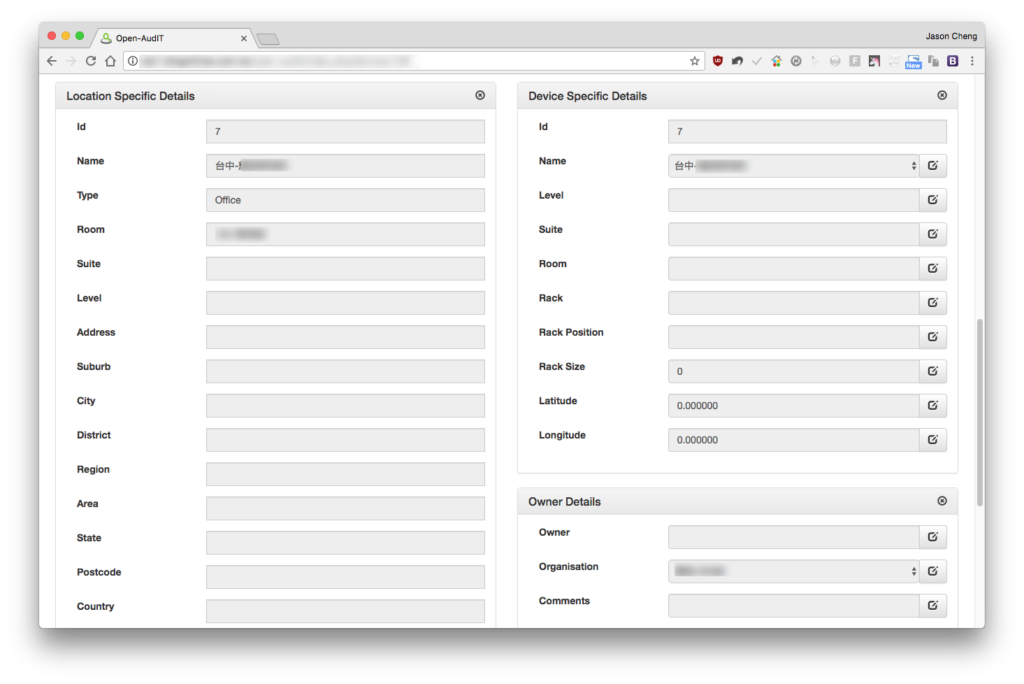Click the Comments input field
The height and width of the screenshot is (684, 1024).
click(793, 606)
